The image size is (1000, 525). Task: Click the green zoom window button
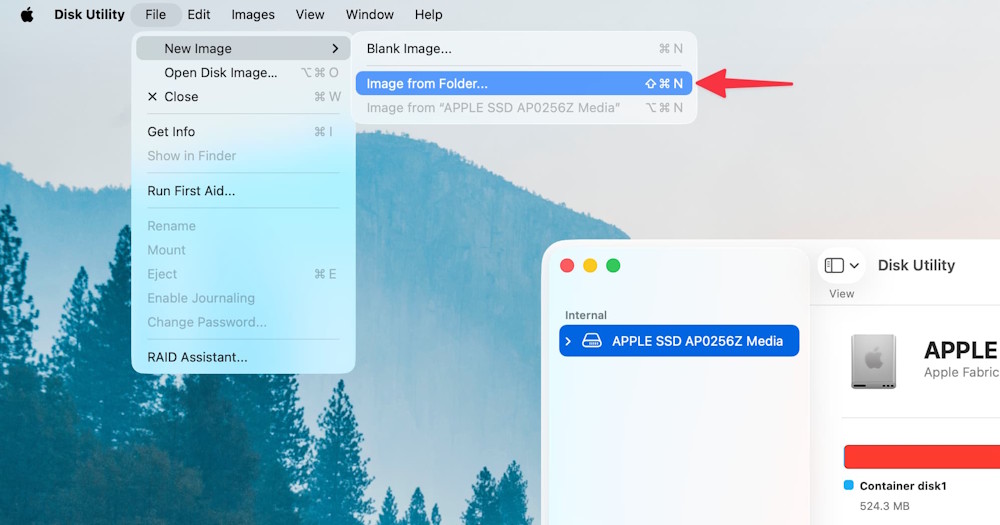[x=613, y=265]
